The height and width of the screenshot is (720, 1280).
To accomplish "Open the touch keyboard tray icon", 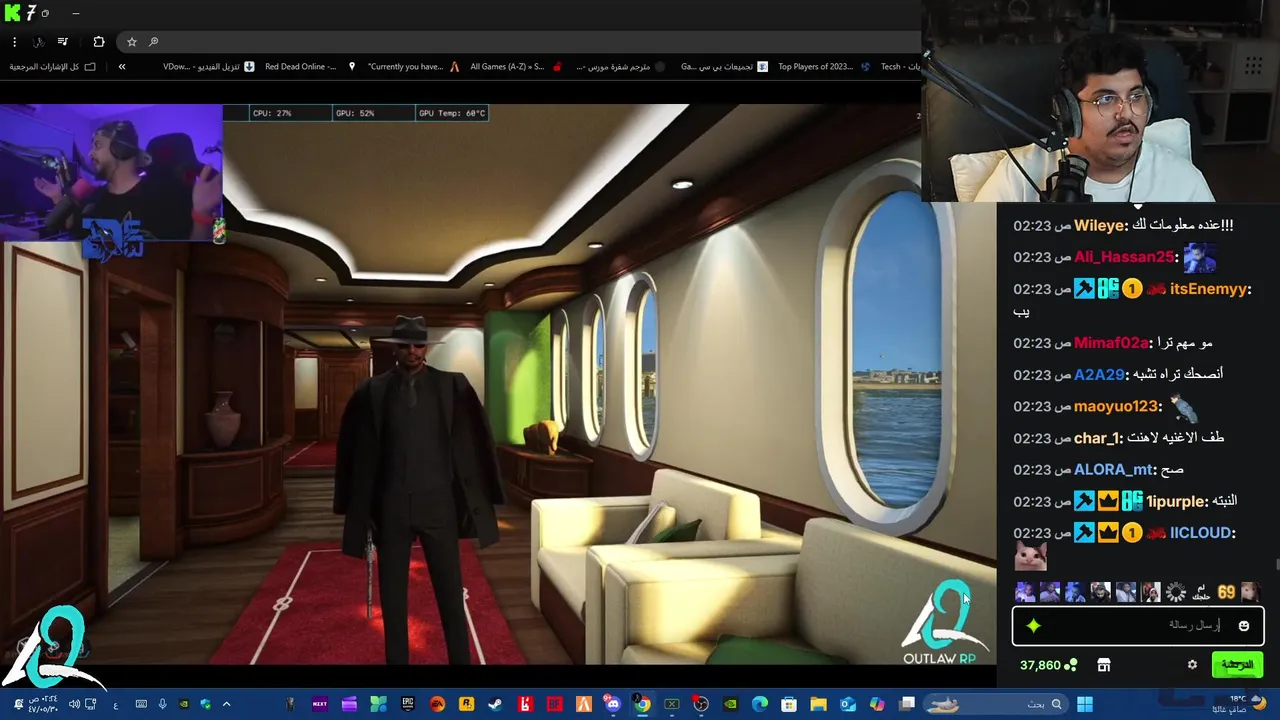I will (x=141, y=704).
